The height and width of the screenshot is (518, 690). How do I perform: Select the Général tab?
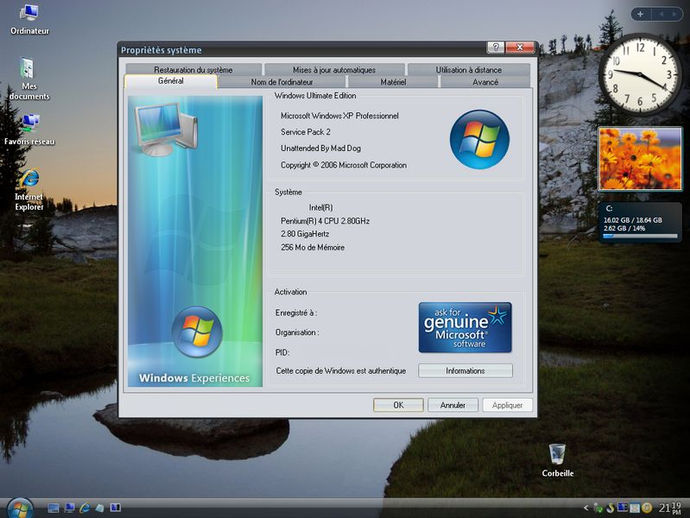click(x=171, y=81)
